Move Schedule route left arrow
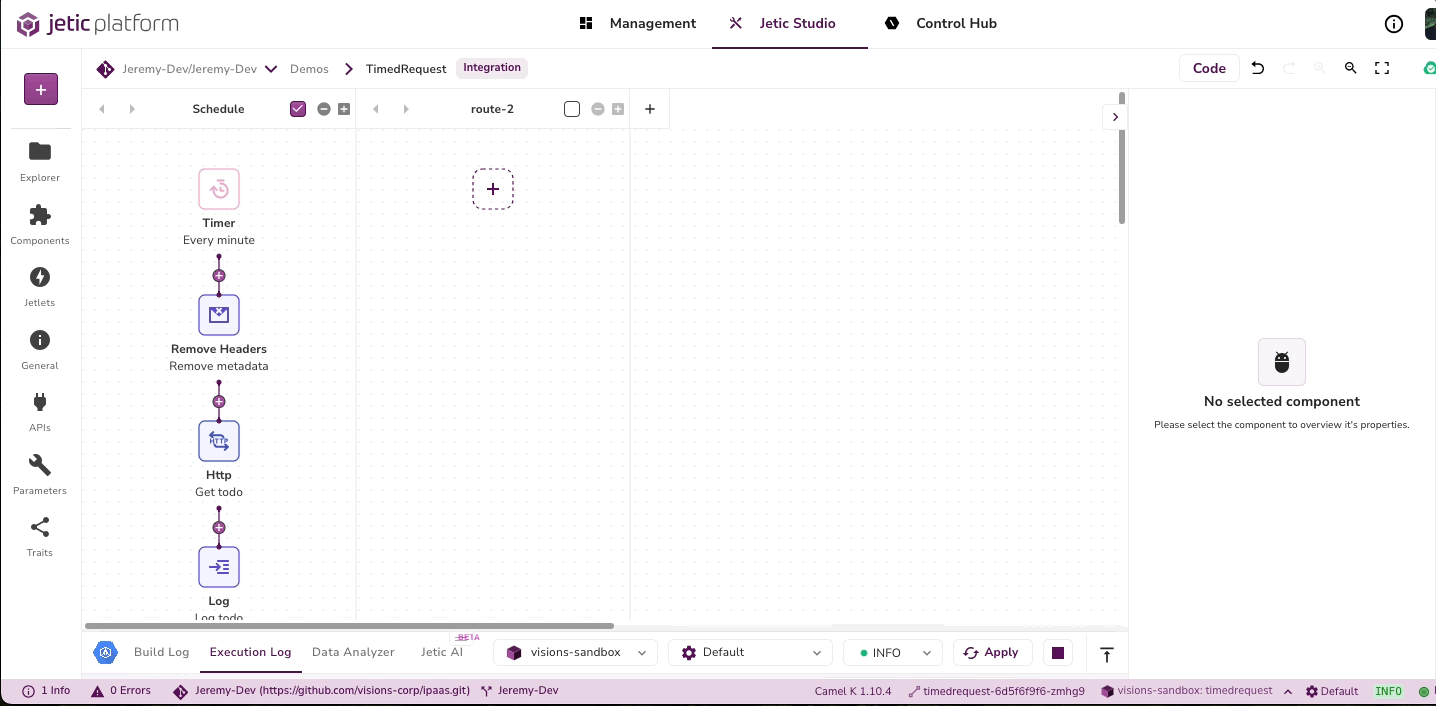1436x706 pixels. pyautogui.click(x=102, y=109)
